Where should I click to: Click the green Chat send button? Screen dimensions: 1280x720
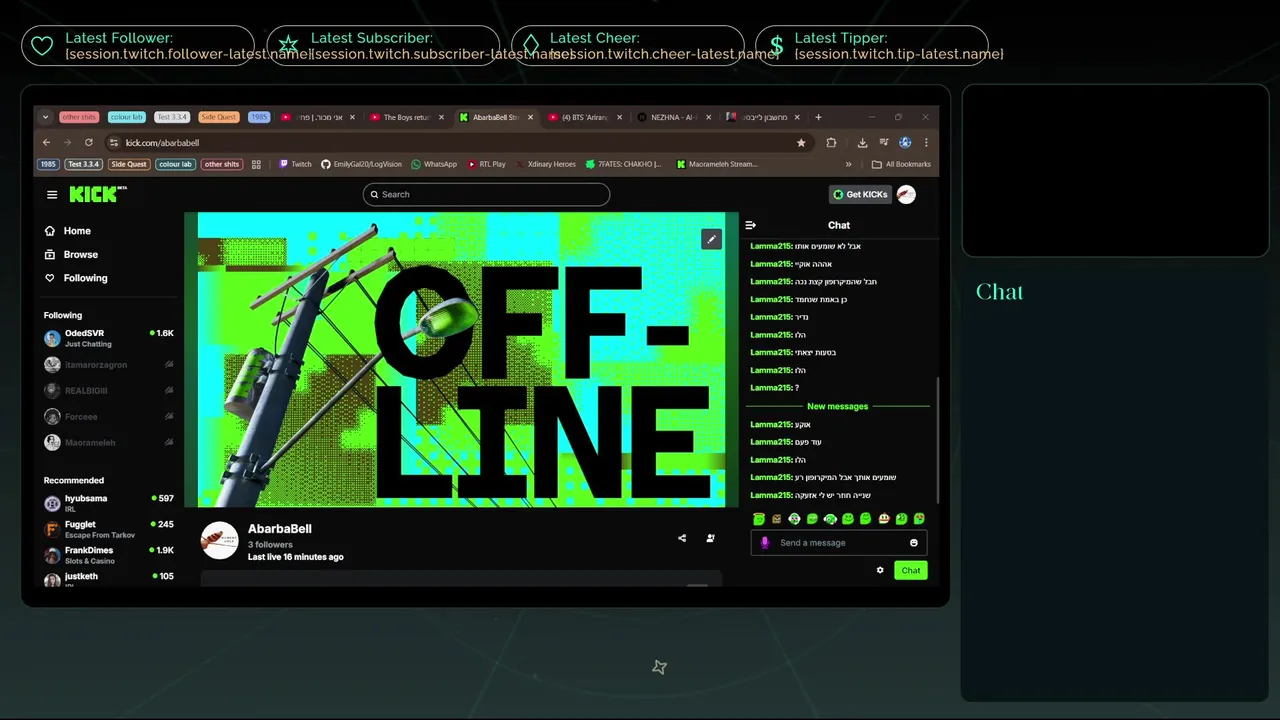[910, 570]
